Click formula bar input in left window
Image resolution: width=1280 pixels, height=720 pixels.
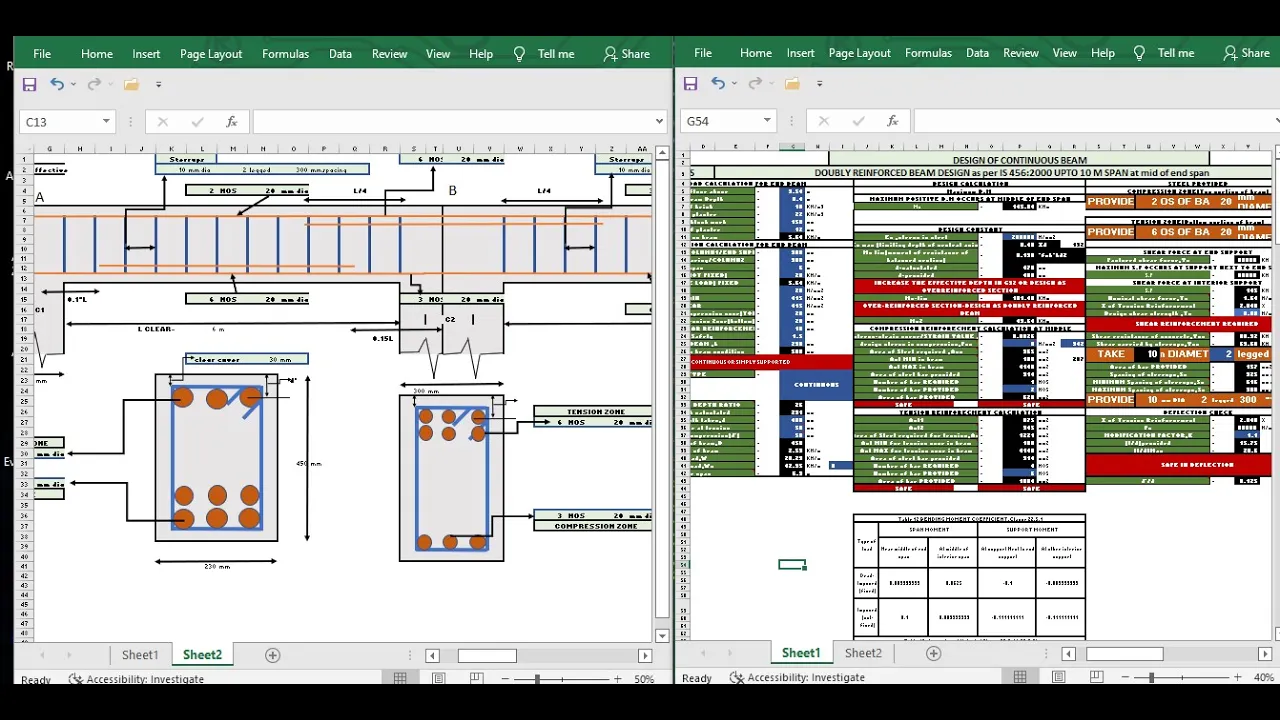(x=453, y=122)
